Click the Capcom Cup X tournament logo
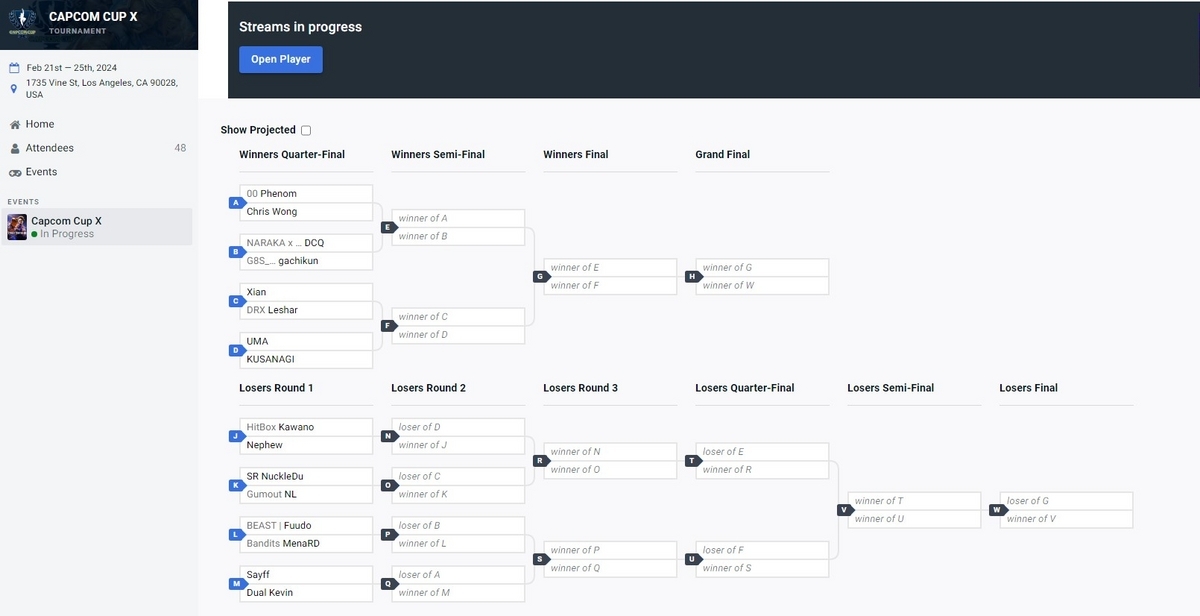The image size is (1200, 616). [x=22, y=22]
